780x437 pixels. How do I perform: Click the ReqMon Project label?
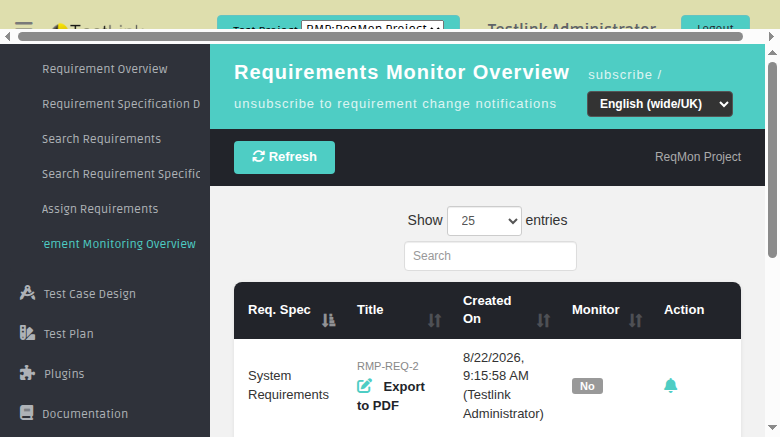point(698,157)
